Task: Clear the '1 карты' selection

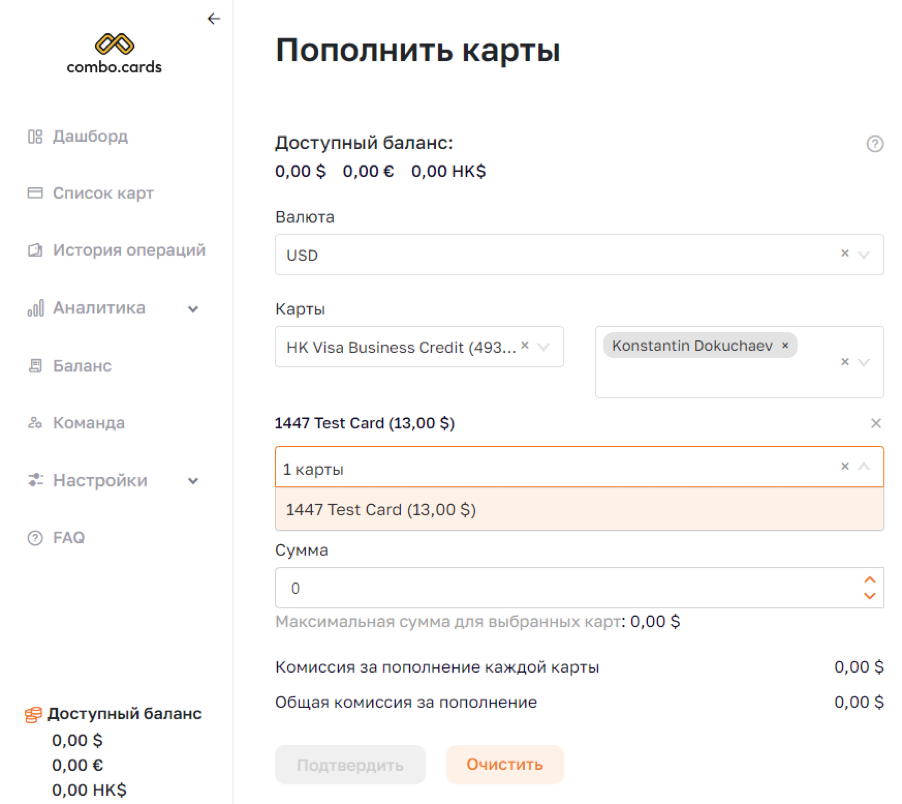Action: click(x=844, y=466)
